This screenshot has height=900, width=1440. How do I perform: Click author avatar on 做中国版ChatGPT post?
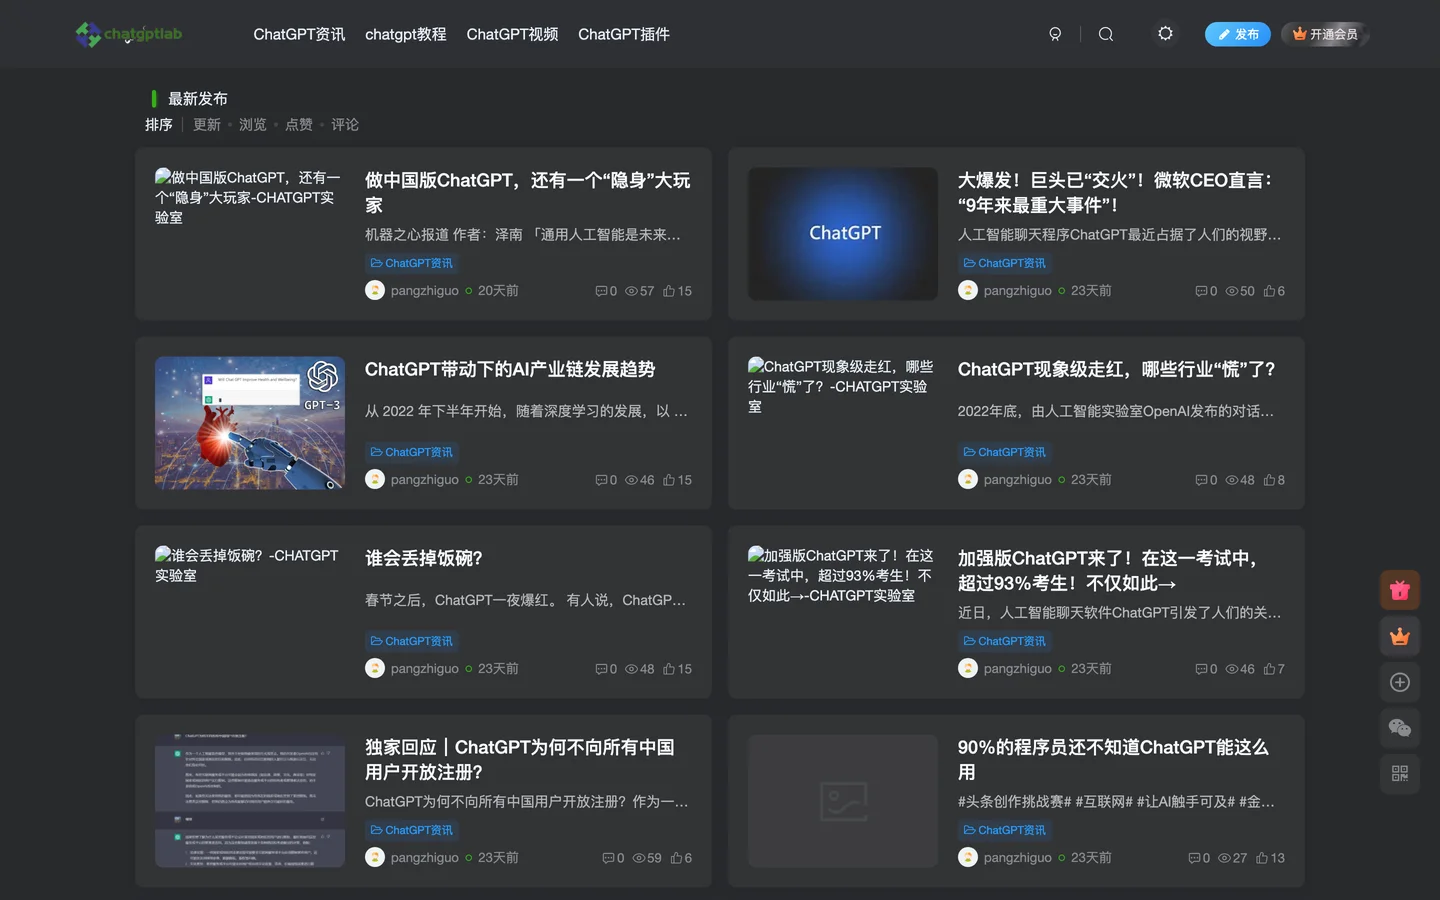(375, 291)
